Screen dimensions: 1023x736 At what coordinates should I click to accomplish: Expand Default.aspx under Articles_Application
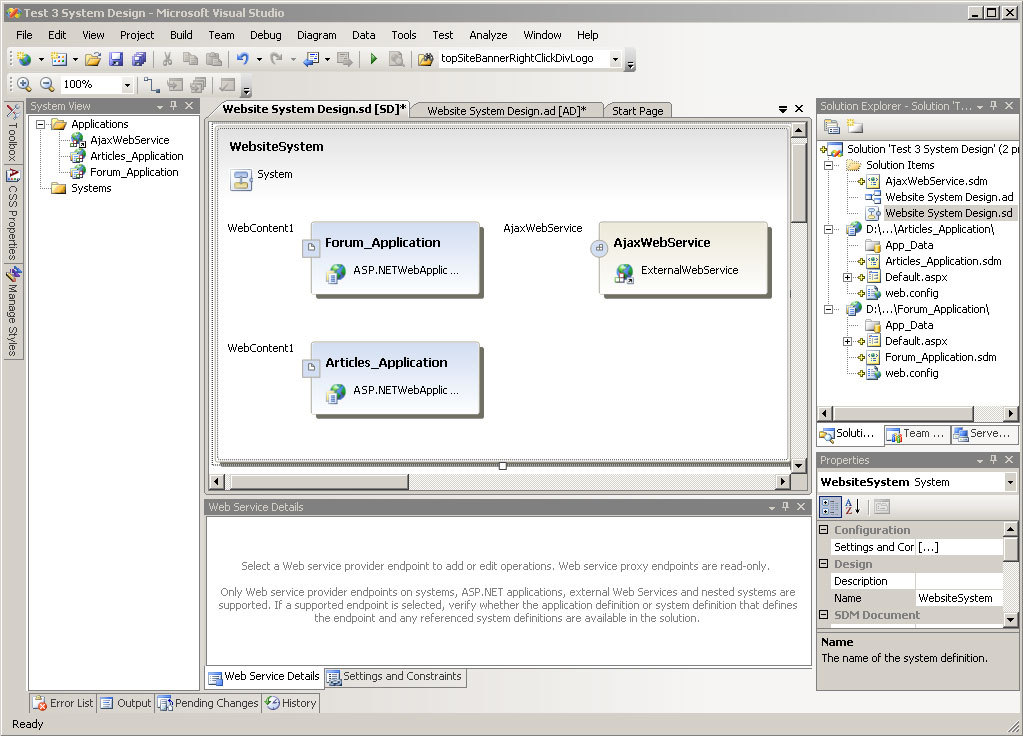(847, 277)
